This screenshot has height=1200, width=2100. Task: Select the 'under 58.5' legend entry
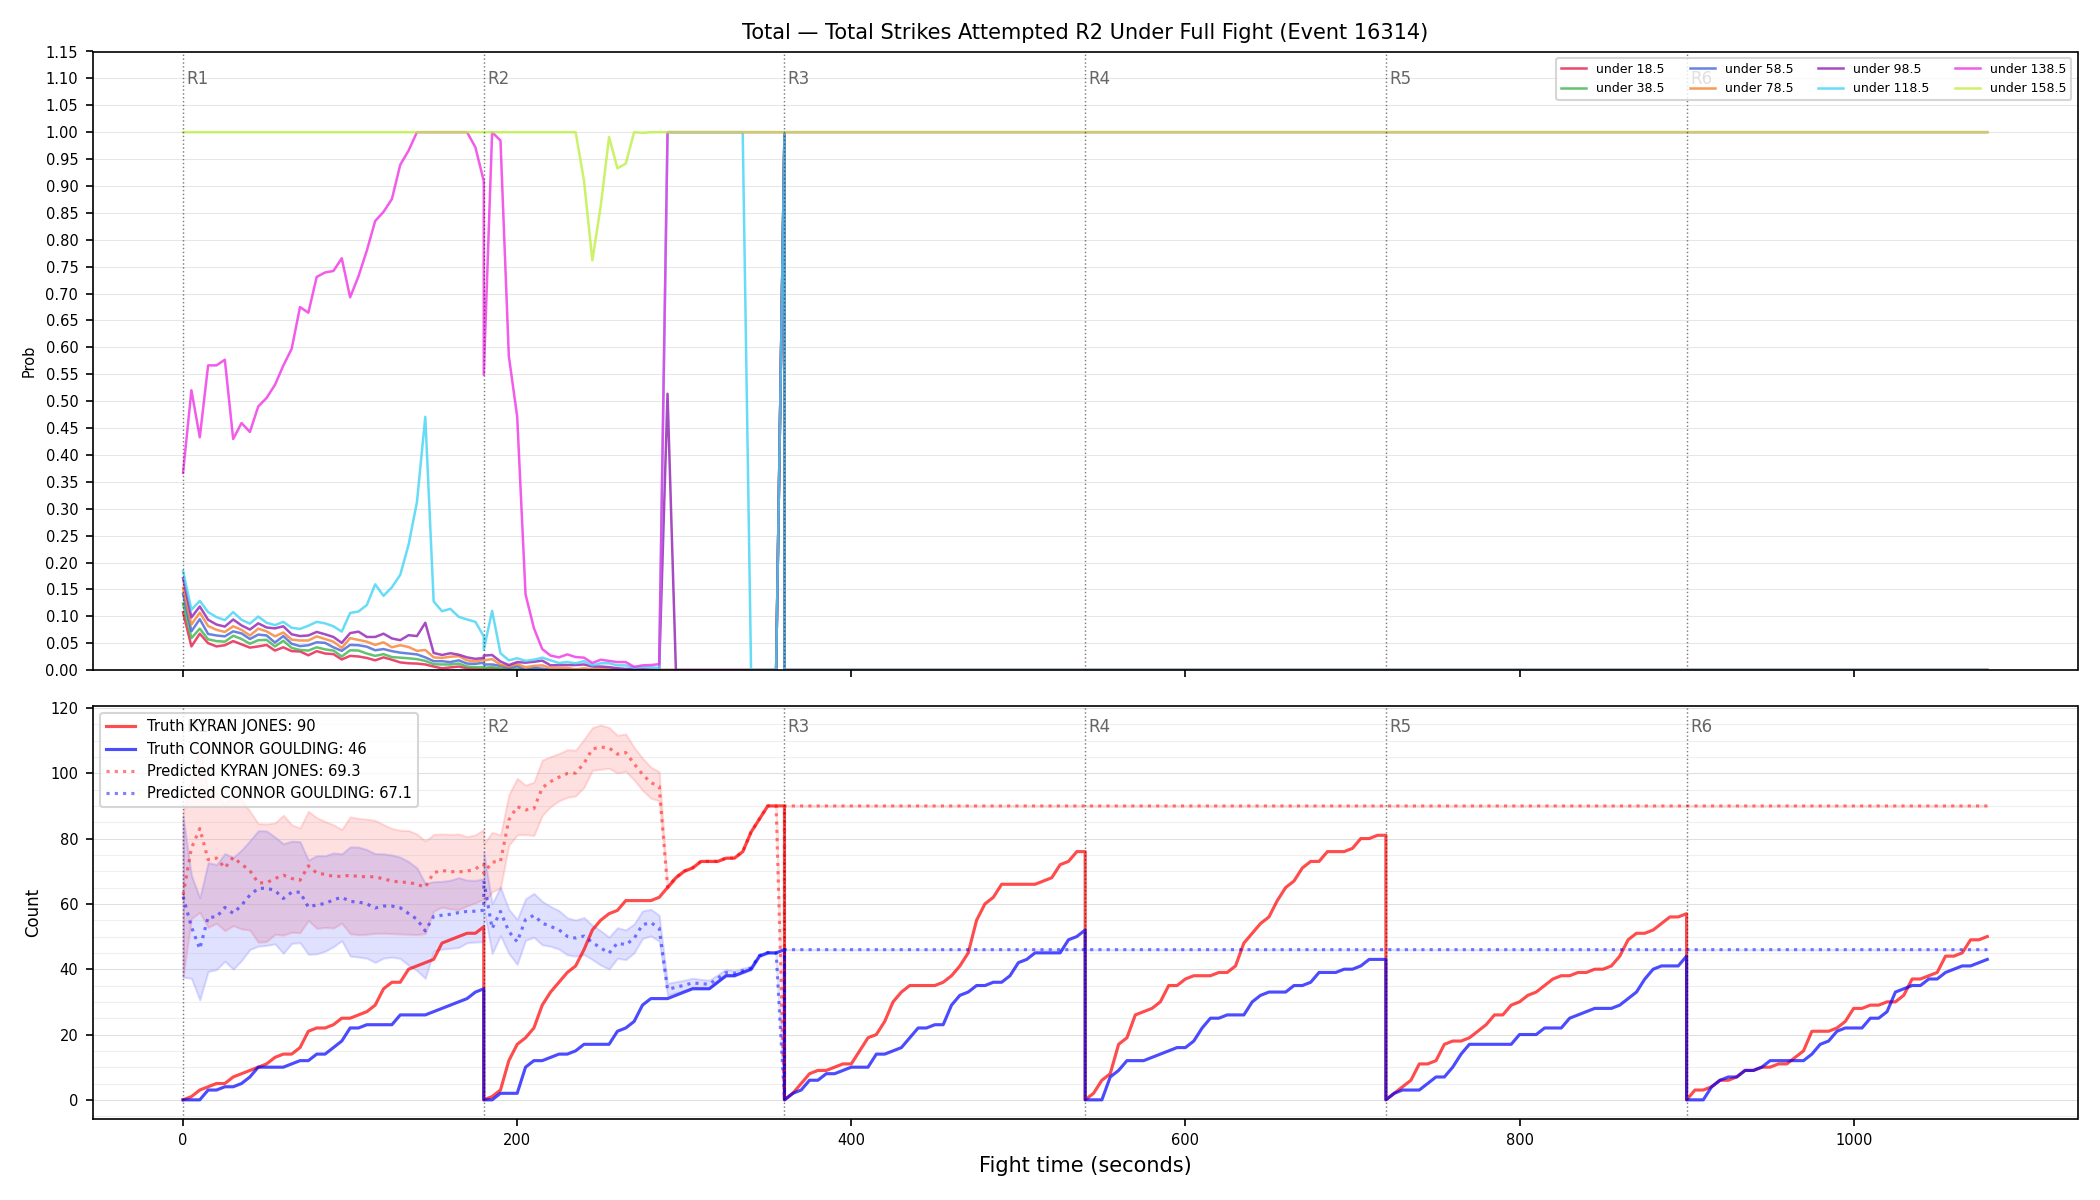pyautogui.click(x=1741, y=69)
